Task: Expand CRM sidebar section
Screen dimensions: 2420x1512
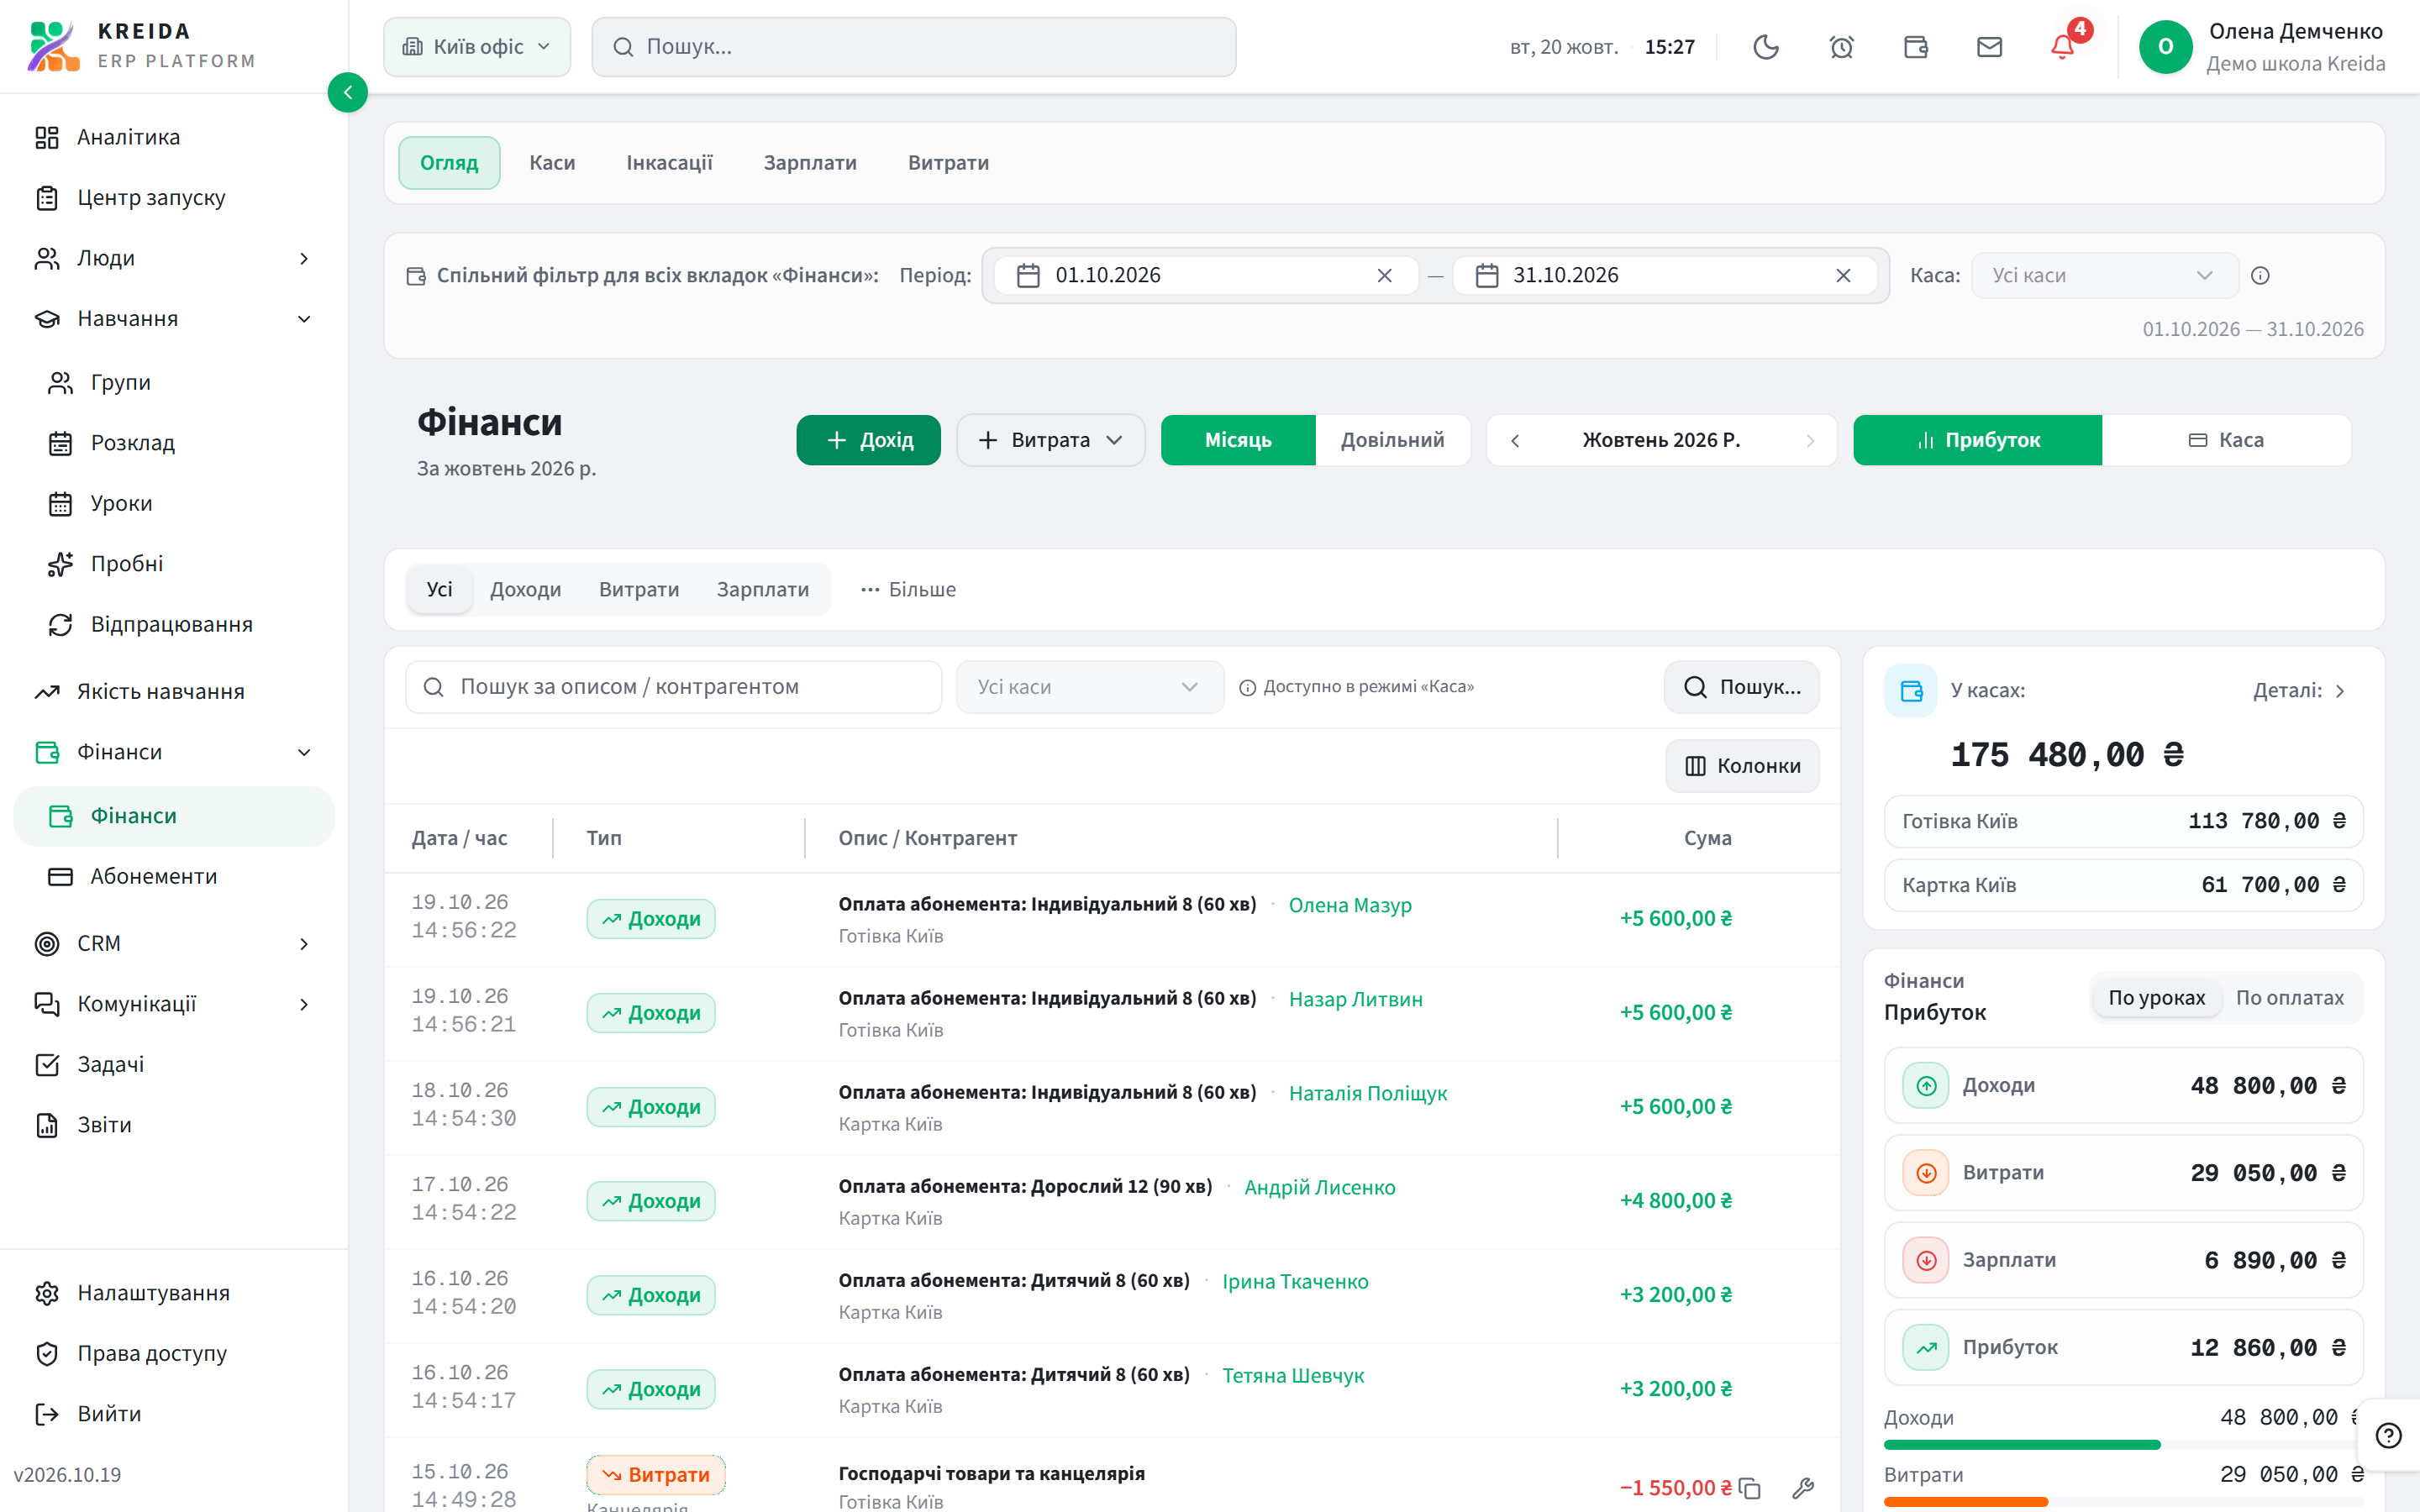Action: (x=174, y=944)
